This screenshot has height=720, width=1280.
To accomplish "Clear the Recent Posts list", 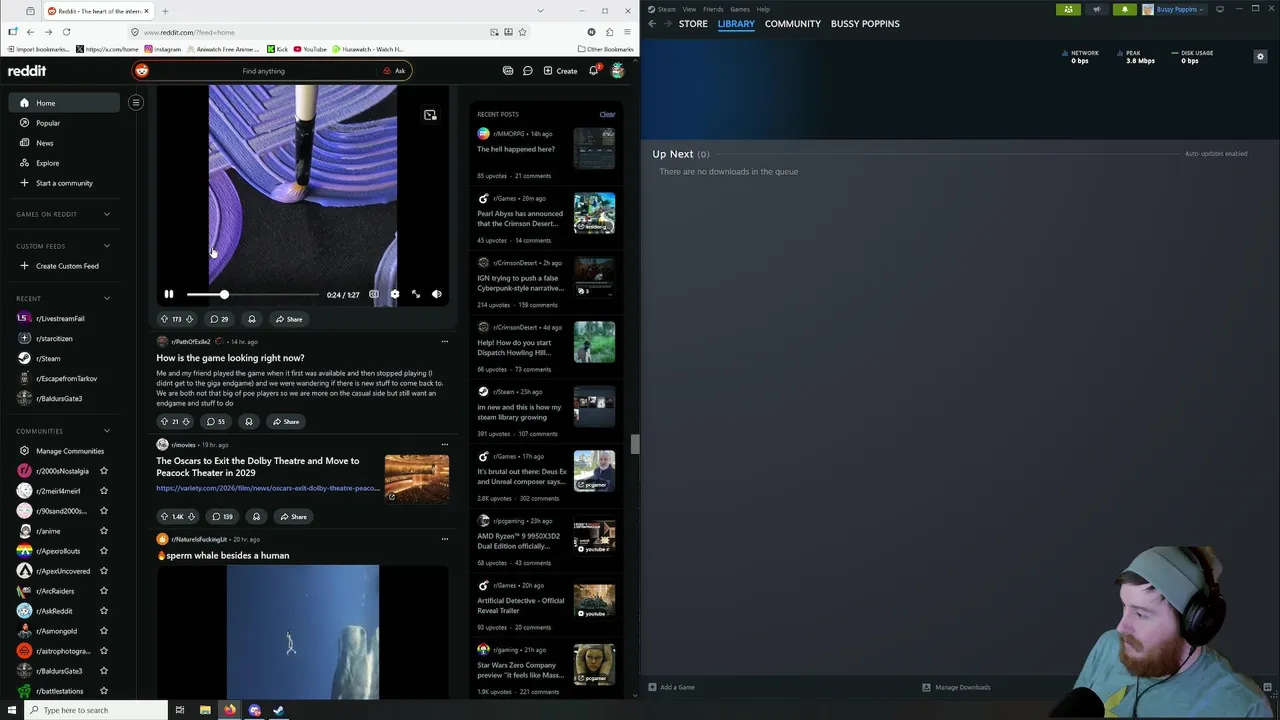I will (607, 114).
